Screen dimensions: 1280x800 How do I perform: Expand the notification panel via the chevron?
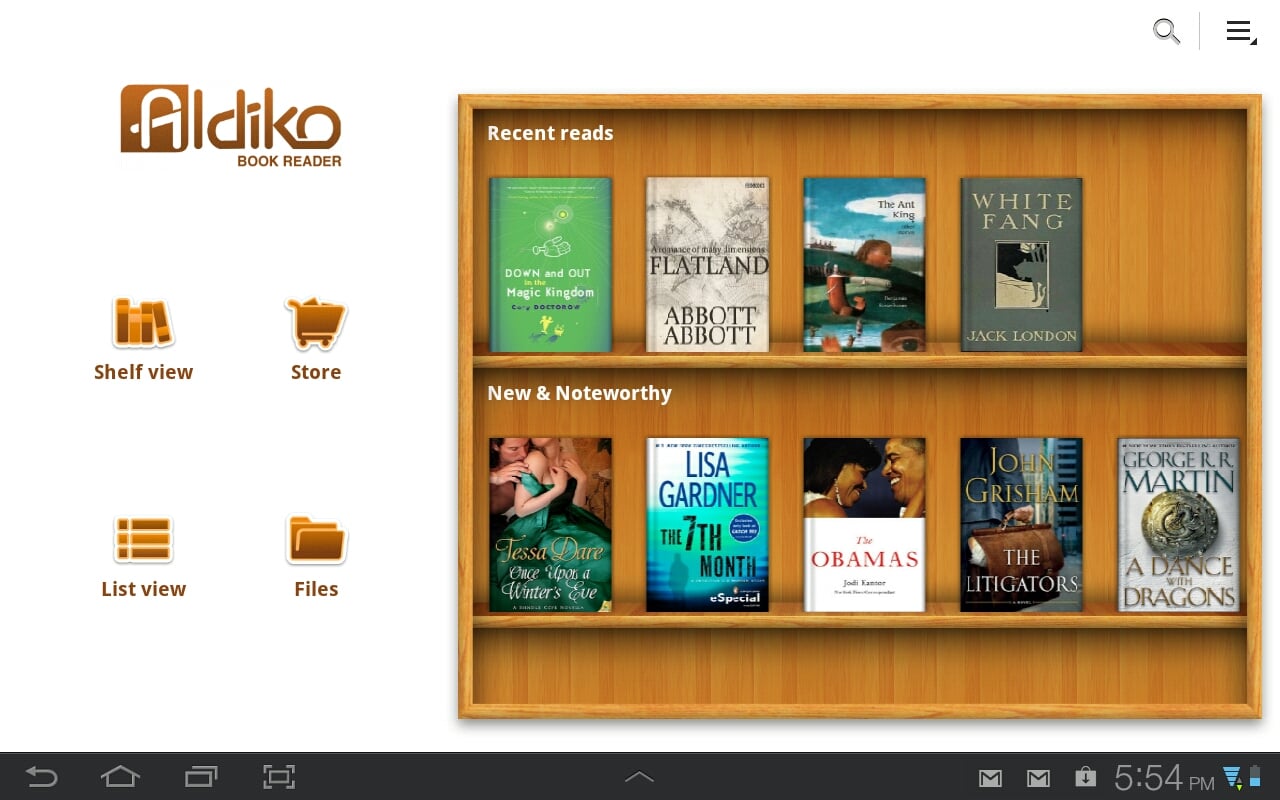pyautogui.click(x=639, y=776)
